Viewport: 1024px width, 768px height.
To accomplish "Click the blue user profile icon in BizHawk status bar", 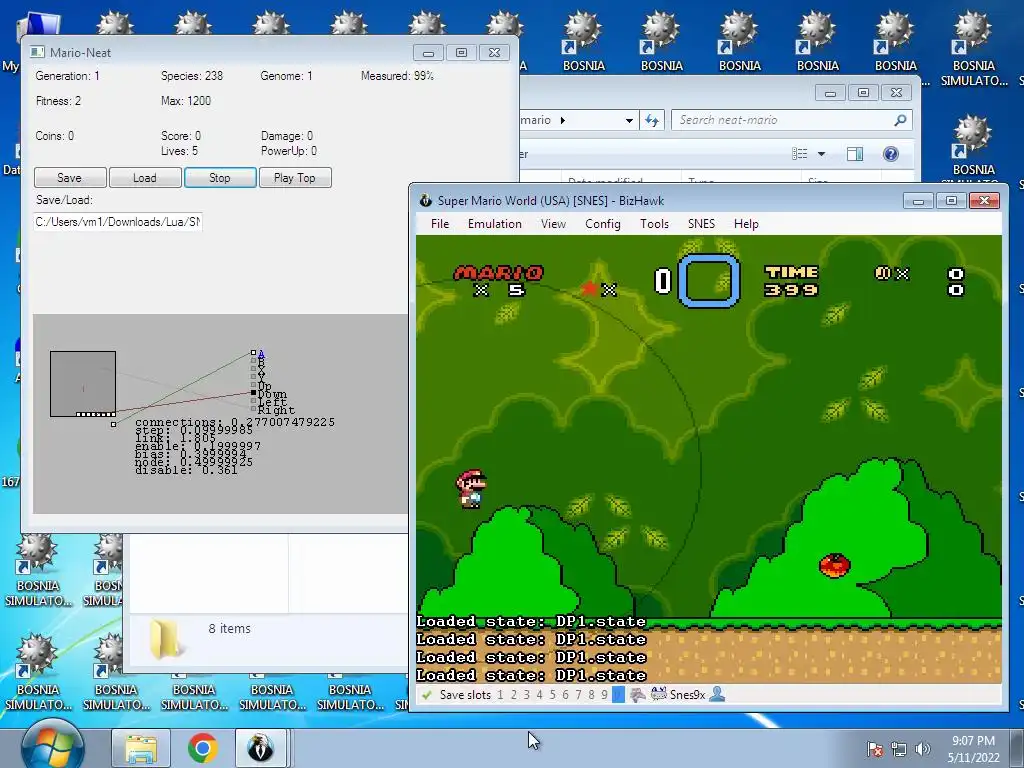I will [x=717, y=694].
